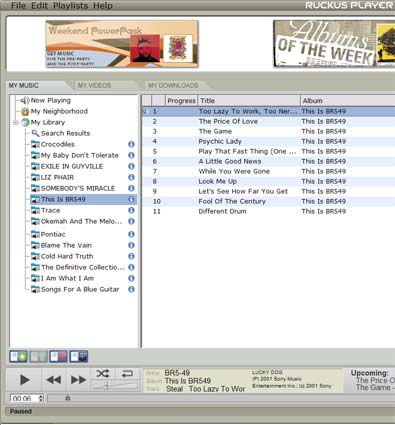
Task: Switch to the MY VIDEOS tab
Action: pyautogui.click(x=94, y=85)
